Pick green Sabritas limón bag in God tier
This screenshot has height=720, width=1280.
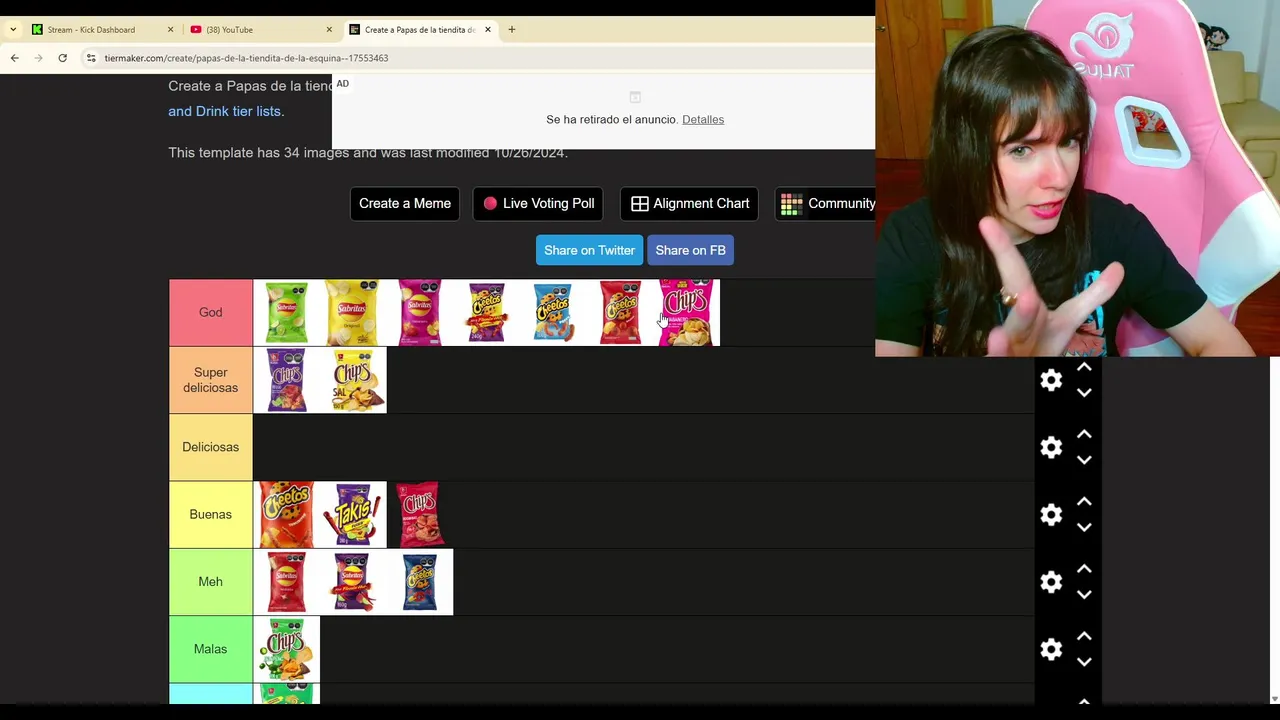(x=286, y=313)
